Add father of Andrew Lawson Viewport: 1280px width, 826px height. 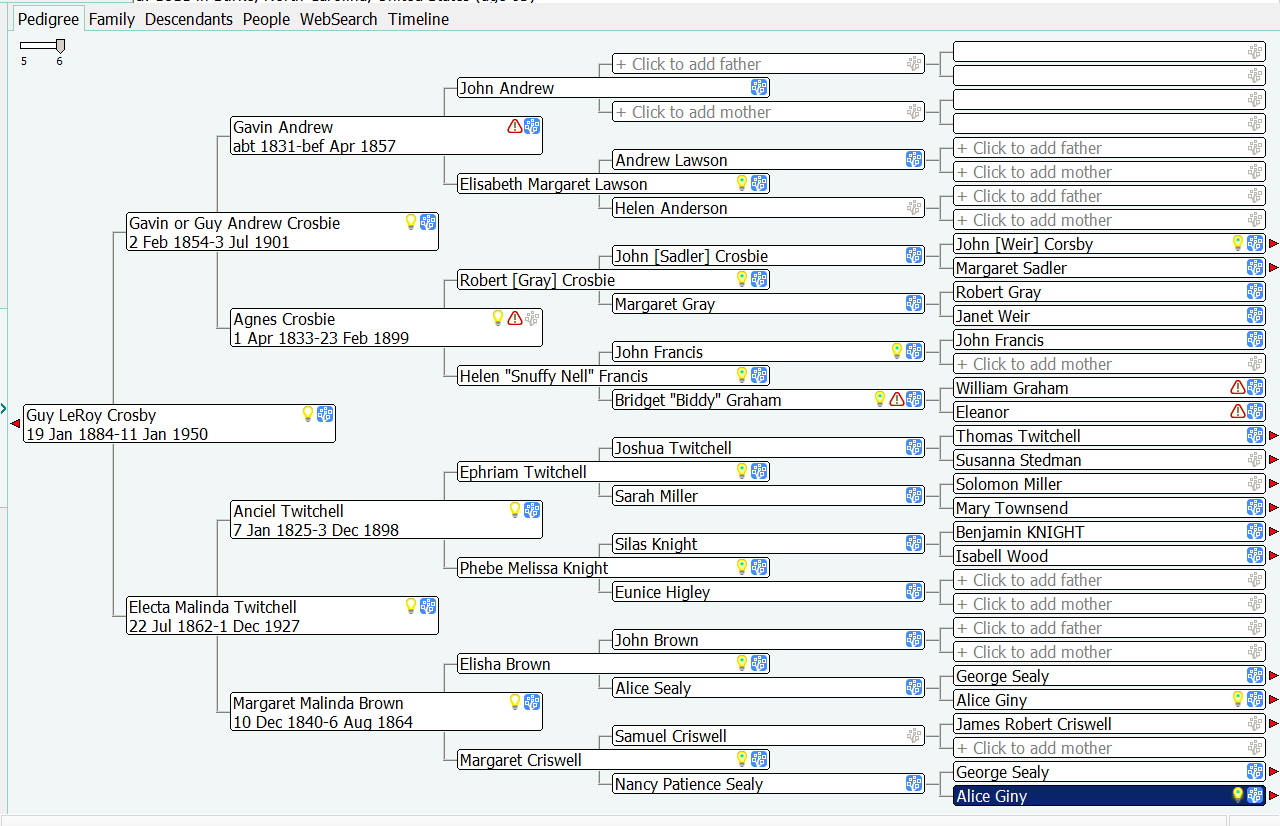tap(1109, 147)
